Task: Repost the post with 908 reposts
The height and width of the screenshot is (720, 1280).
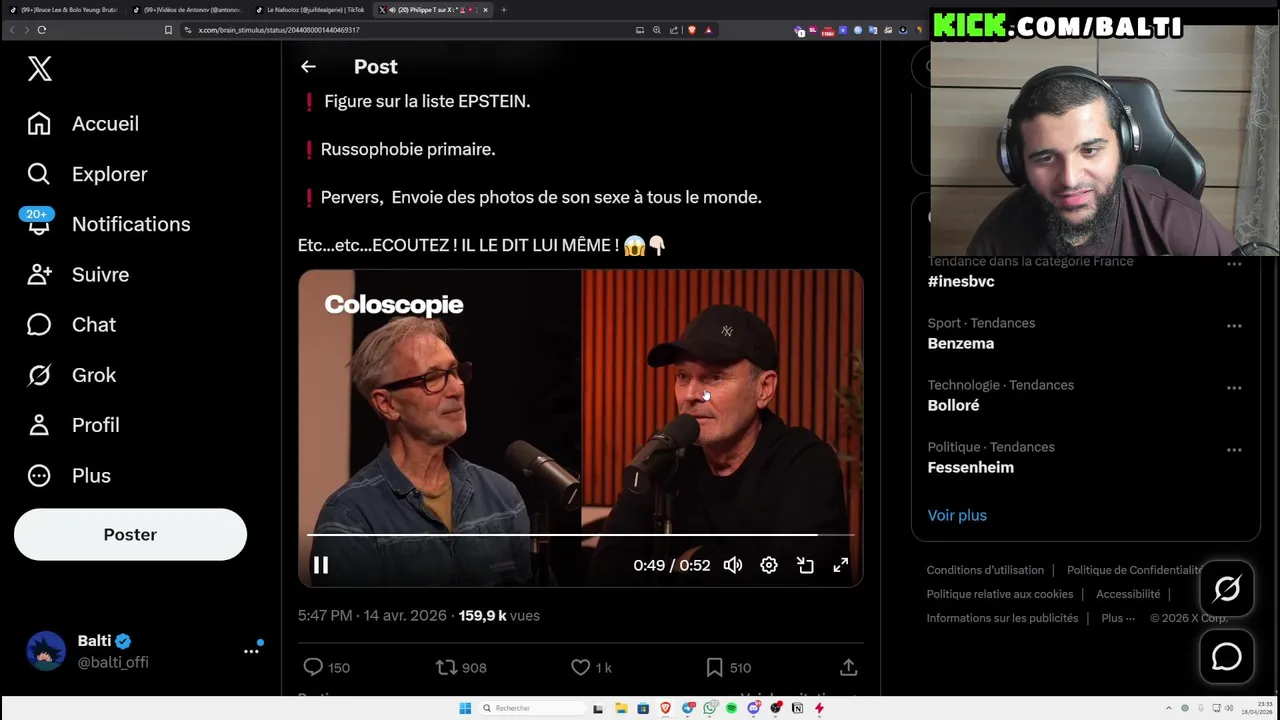Action: tap(461, 667)
